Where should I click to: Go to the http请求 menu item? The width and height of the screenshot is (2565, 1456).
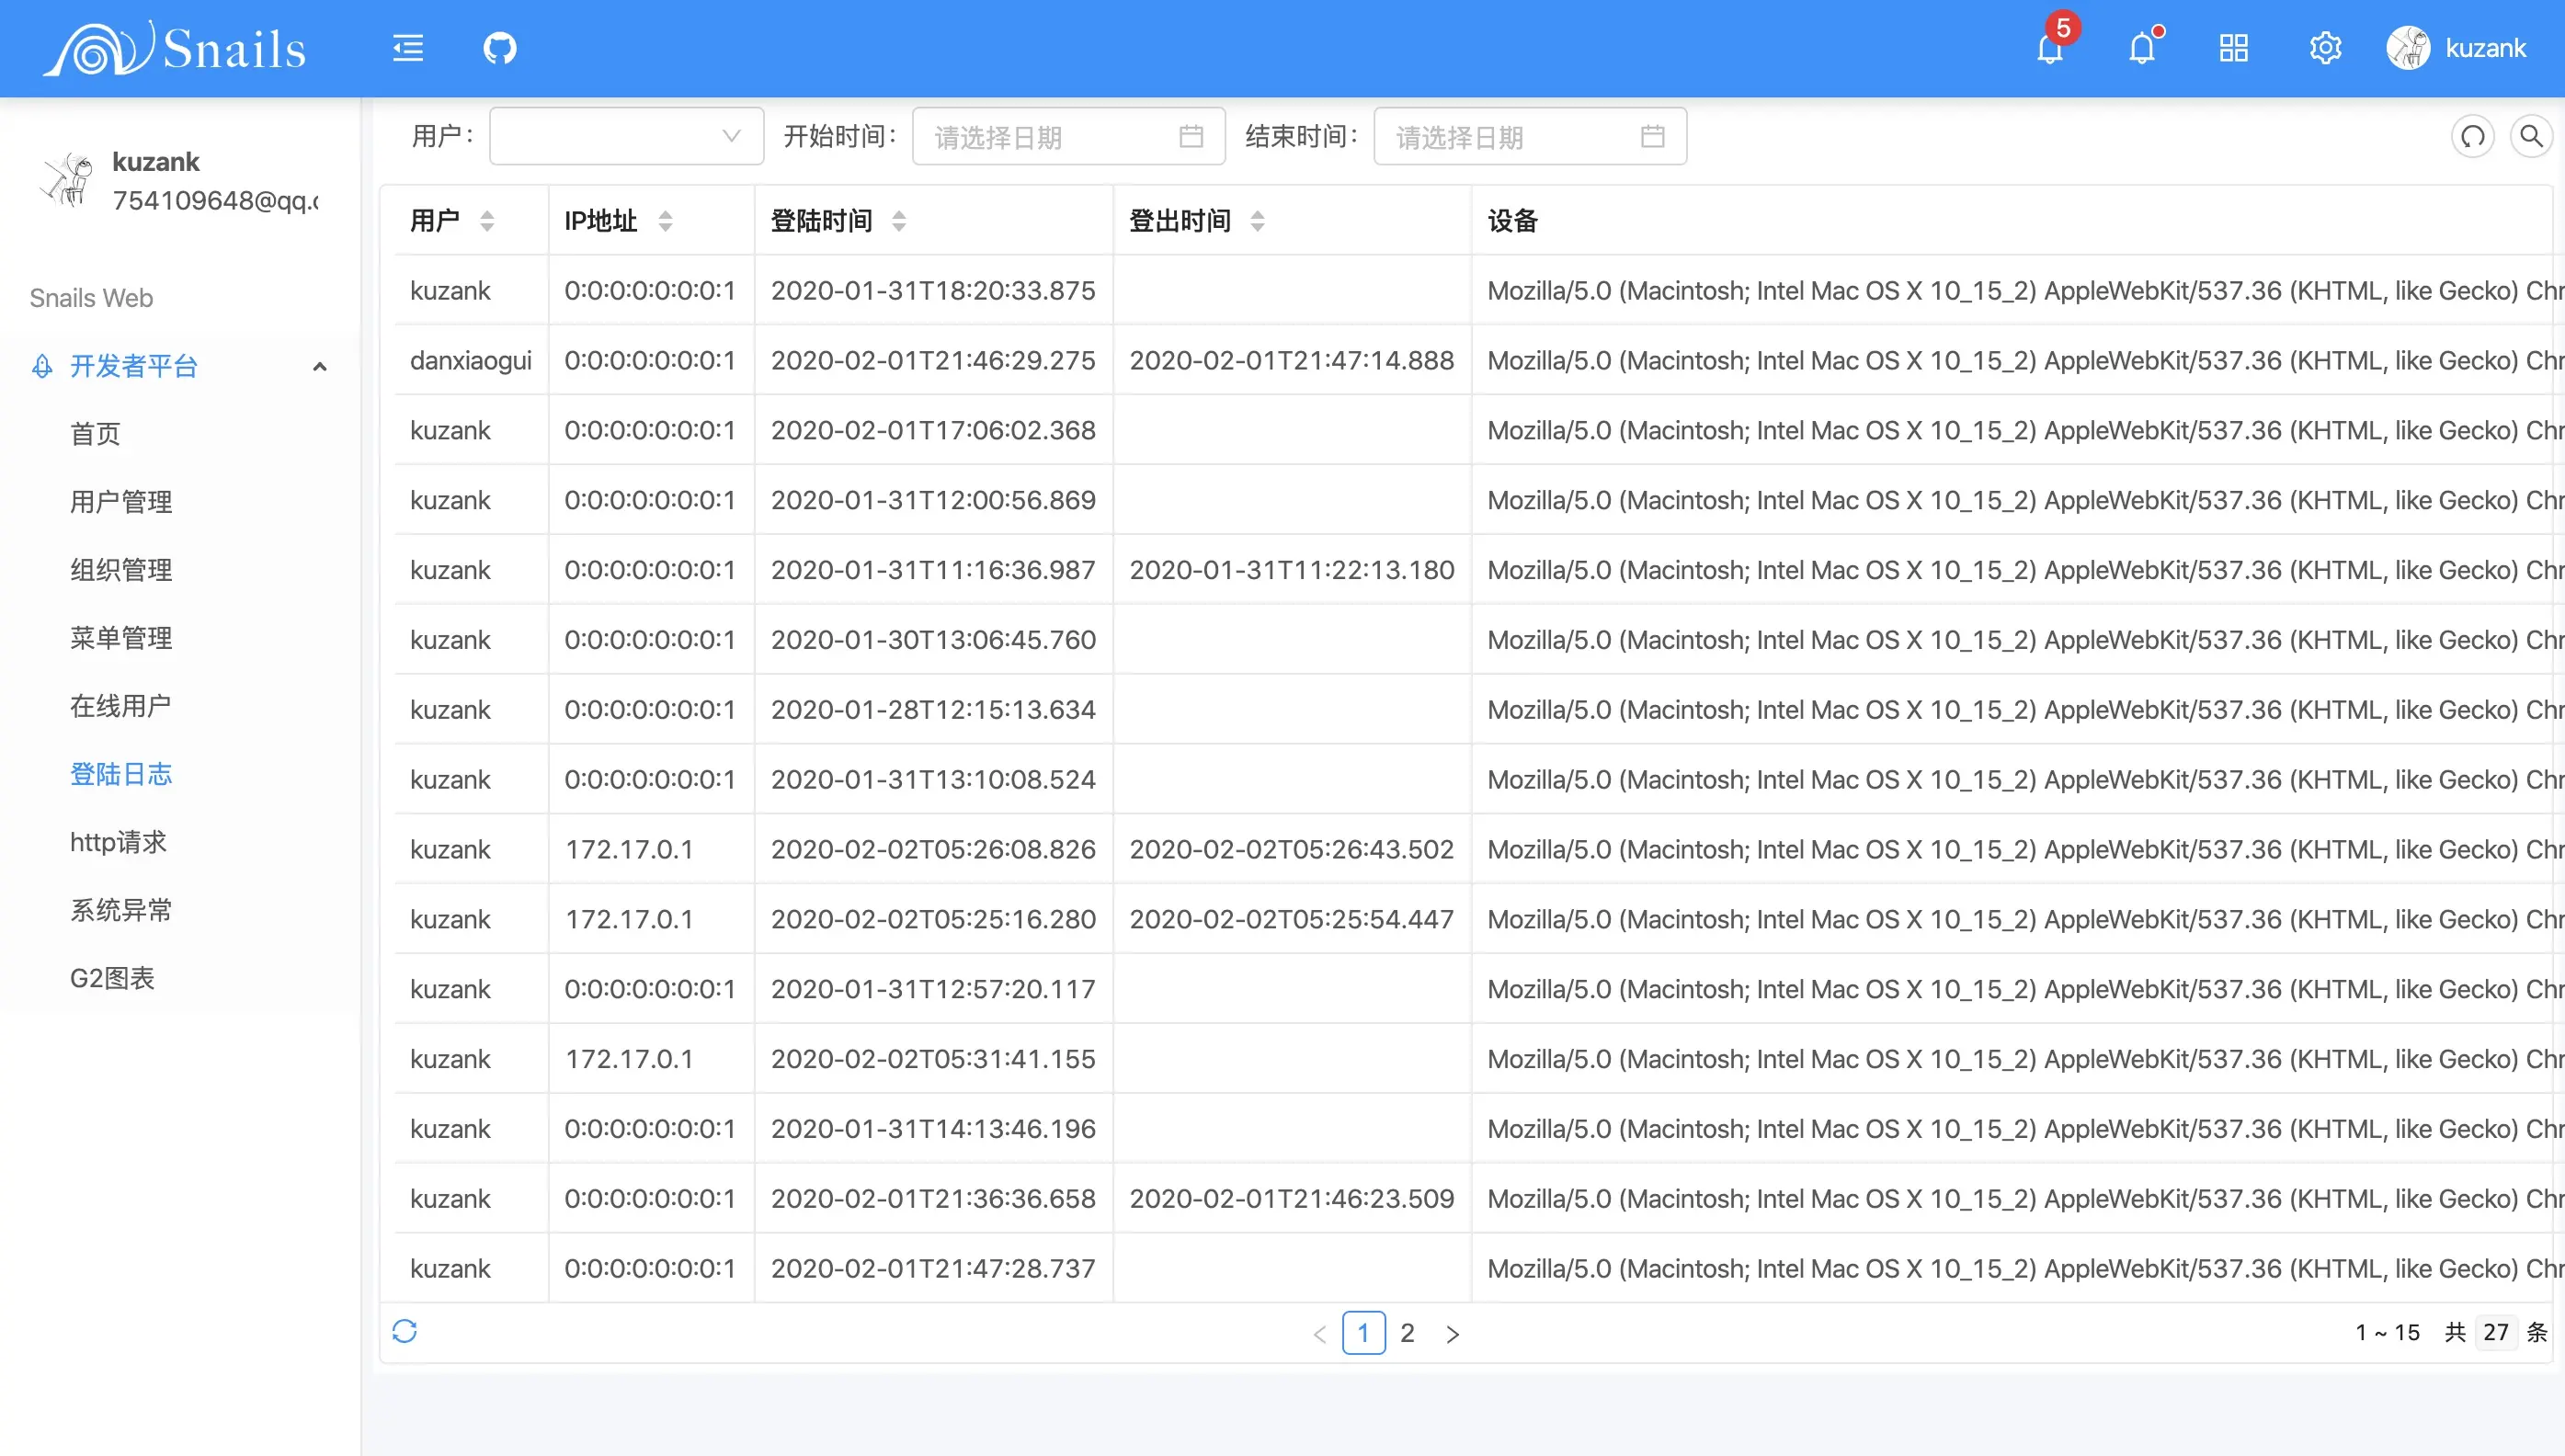pos(118,842)
